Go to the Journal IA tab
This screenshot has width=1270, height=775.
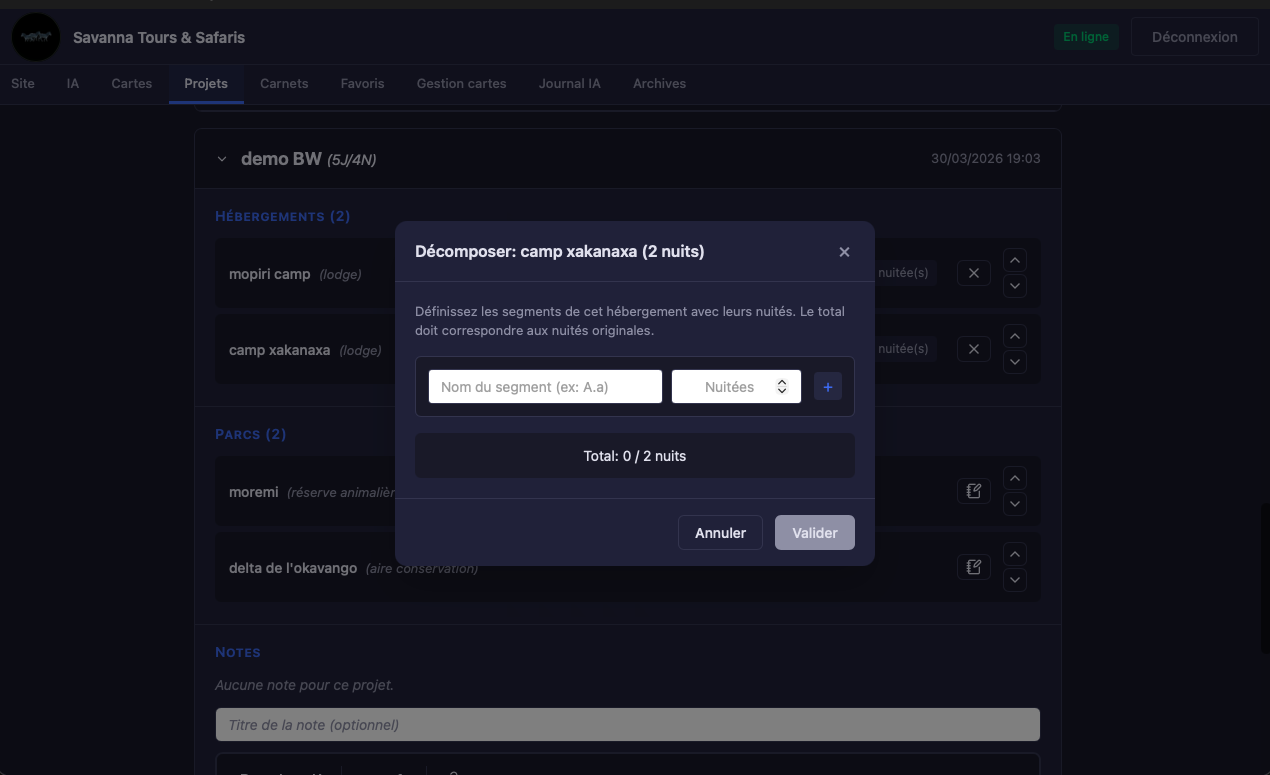pyautogui.click(x=569, y=83)
